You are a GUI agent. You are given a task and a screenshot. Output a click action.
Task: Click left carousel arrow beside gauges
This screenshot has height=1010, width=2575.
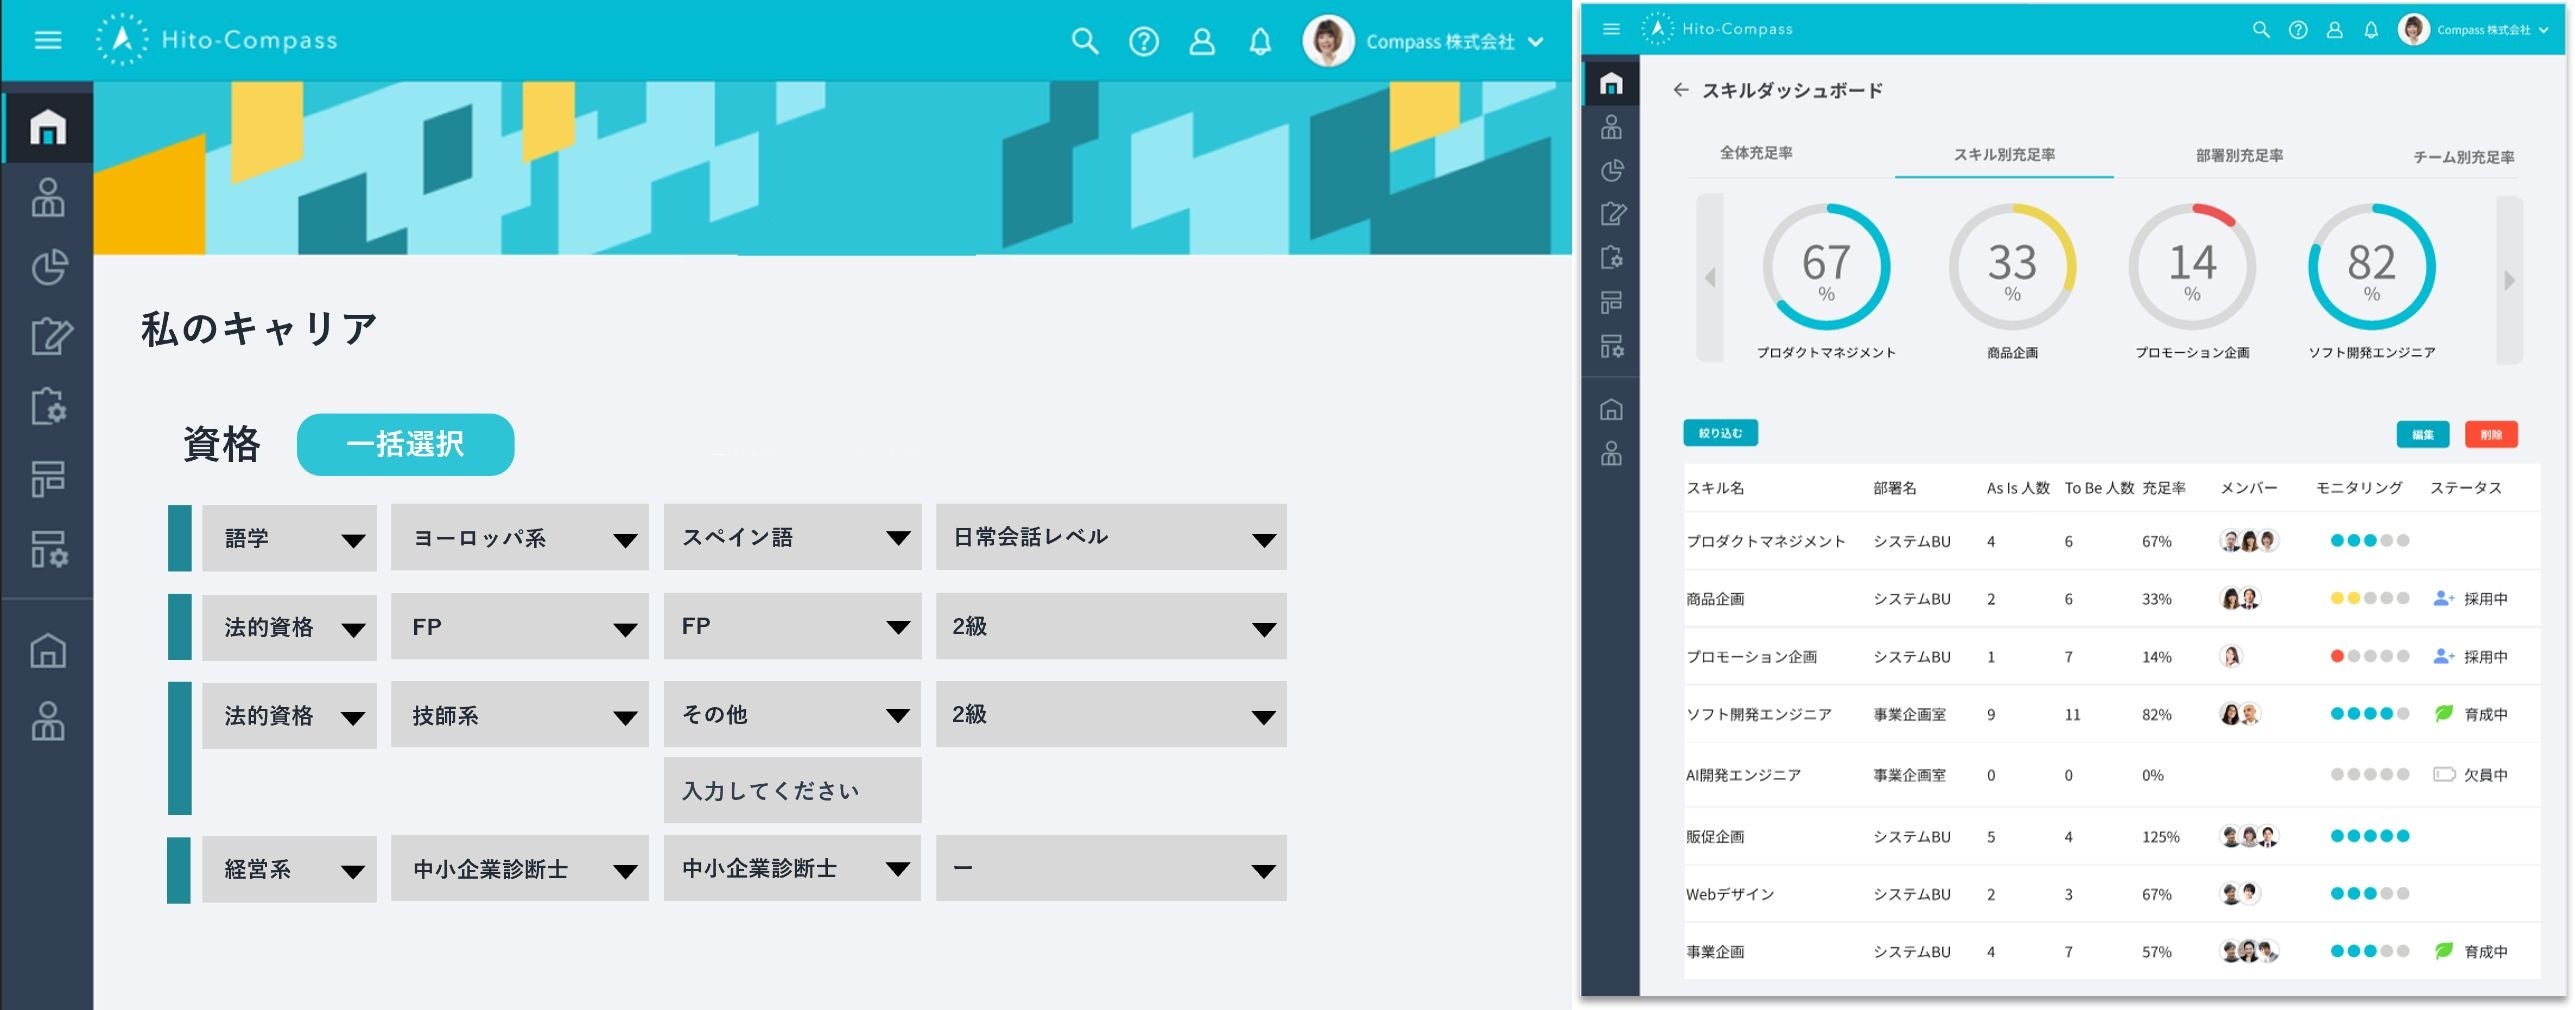[x=1710, y=279]
